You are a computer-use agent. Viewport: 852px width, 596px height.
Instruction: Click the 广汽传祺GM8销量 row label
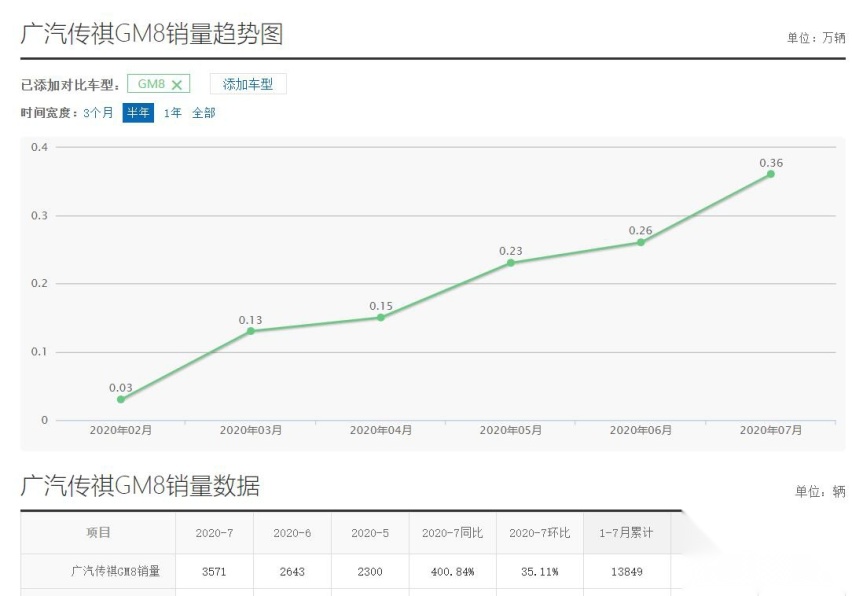116,571
